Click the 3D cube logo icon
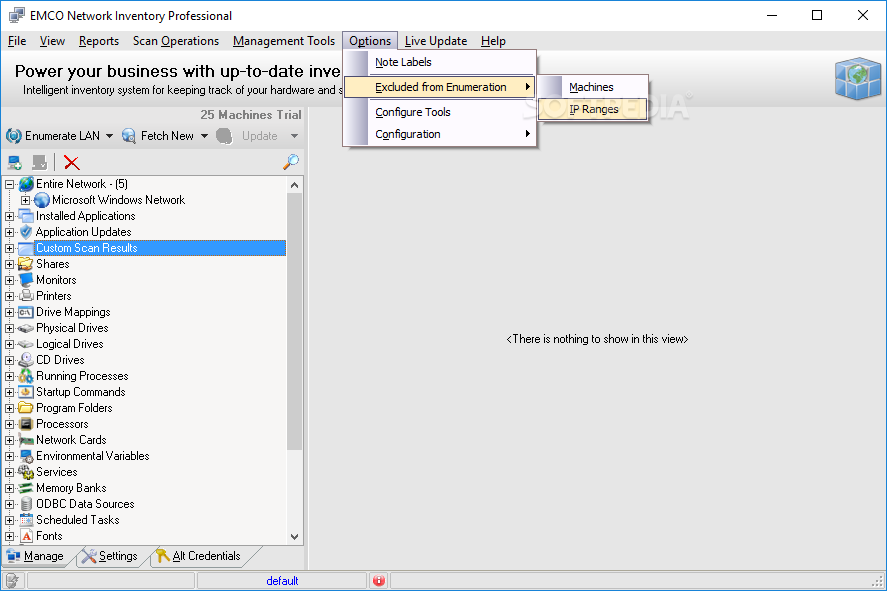Screen dimensions: 887x591 click(858, 78)
